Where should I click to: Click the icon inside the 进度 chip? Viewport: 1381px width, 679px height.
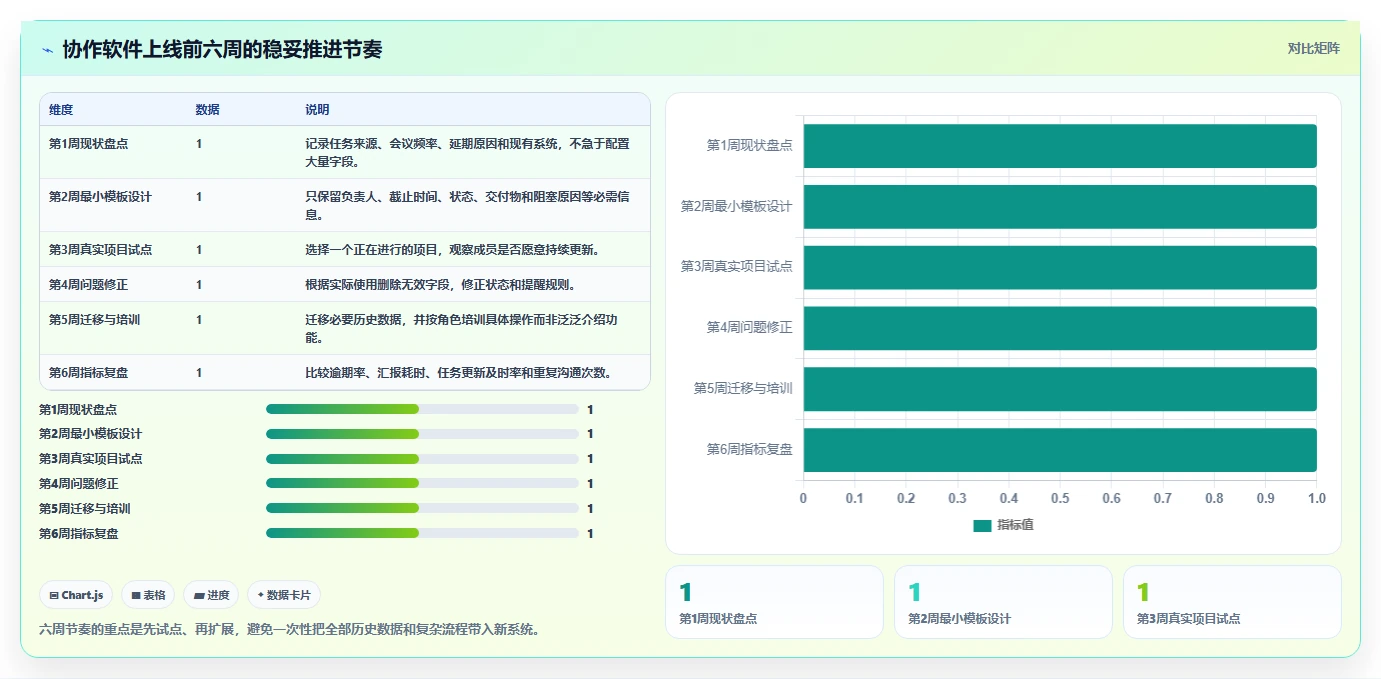click(199, 595)
